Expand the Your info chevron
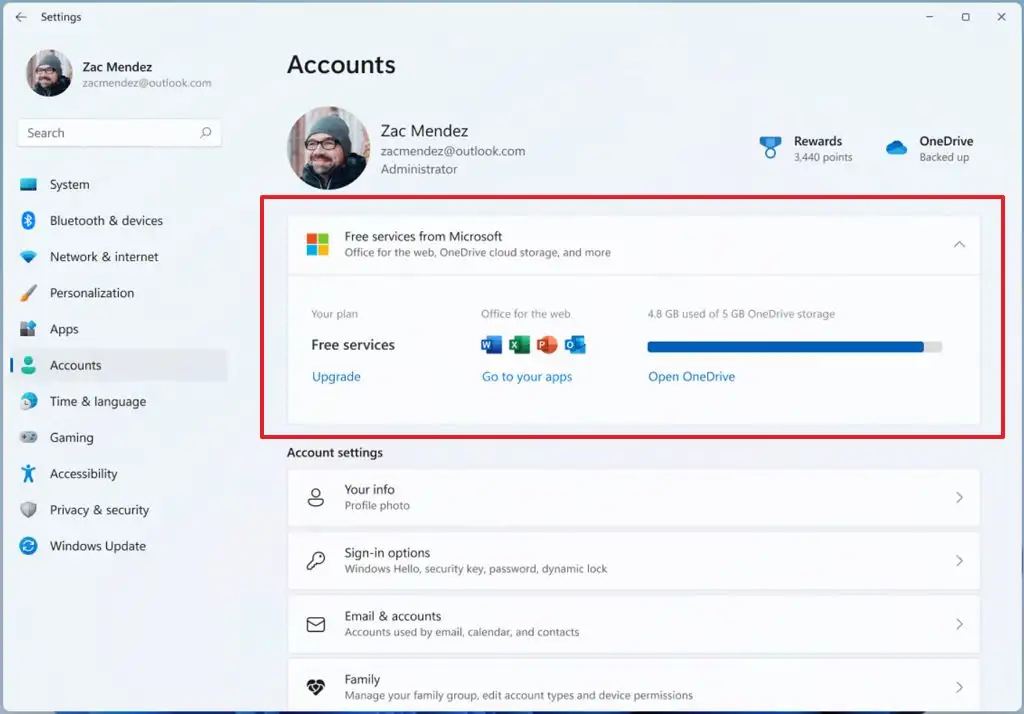The height and width of the screenshot is (714, 1024). [959, 497]
